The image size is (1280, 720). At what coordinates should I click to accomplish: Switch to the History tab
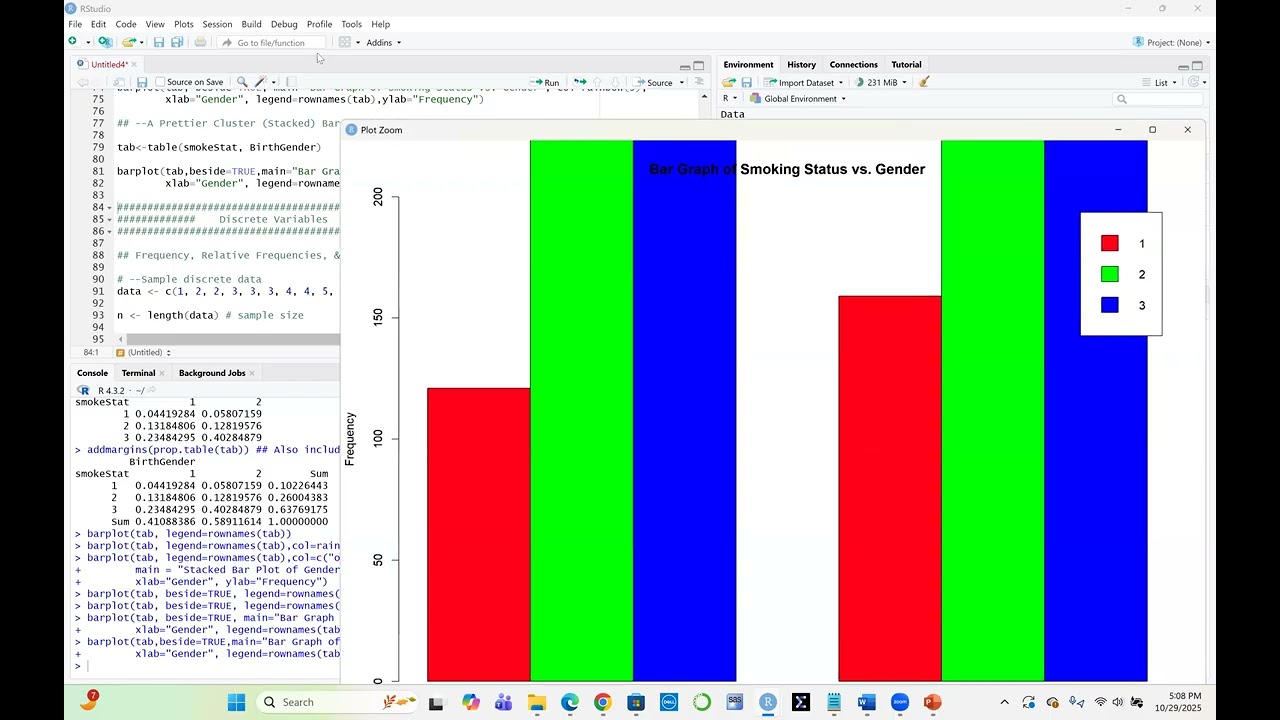801,64
